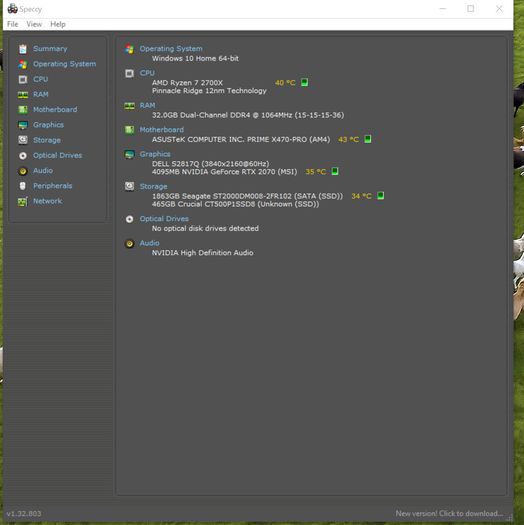Open the File menu
This screenshot has height=525, width=524.
(12, 24)
